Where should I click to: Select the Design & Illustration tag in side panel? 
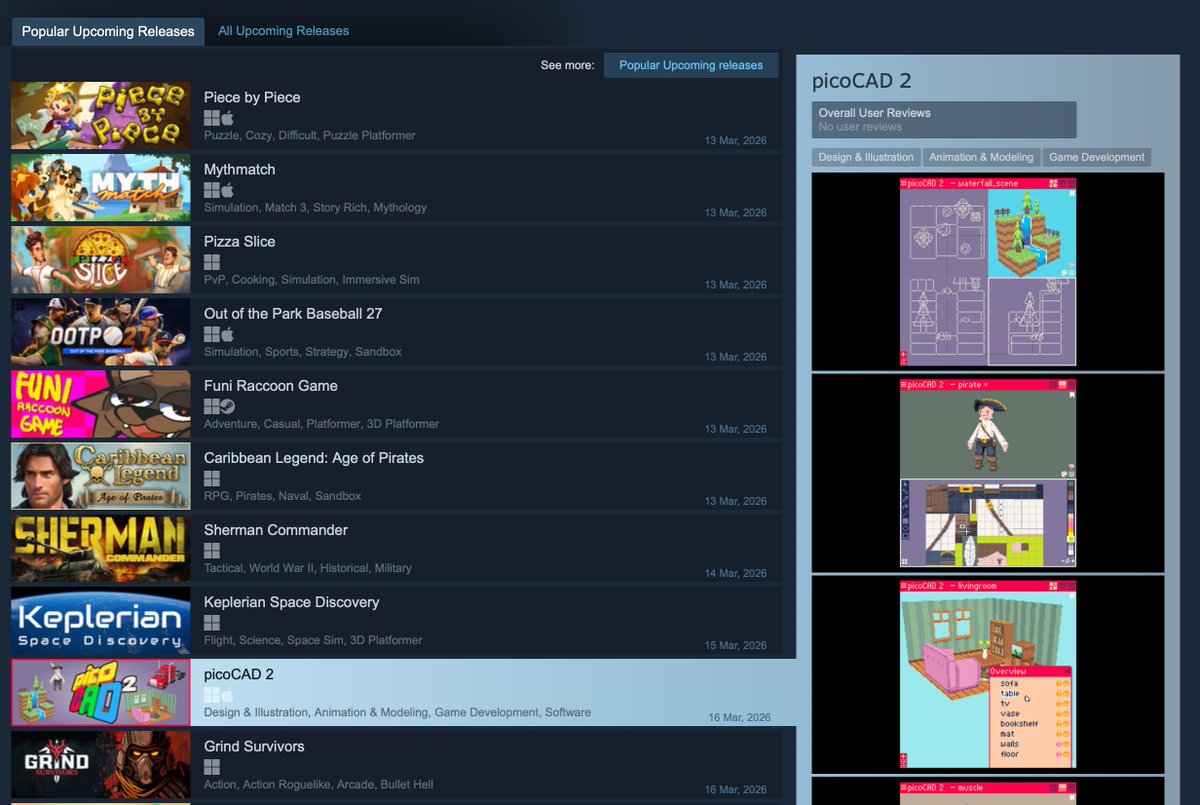pyautogui.click(x=868, y=157)
